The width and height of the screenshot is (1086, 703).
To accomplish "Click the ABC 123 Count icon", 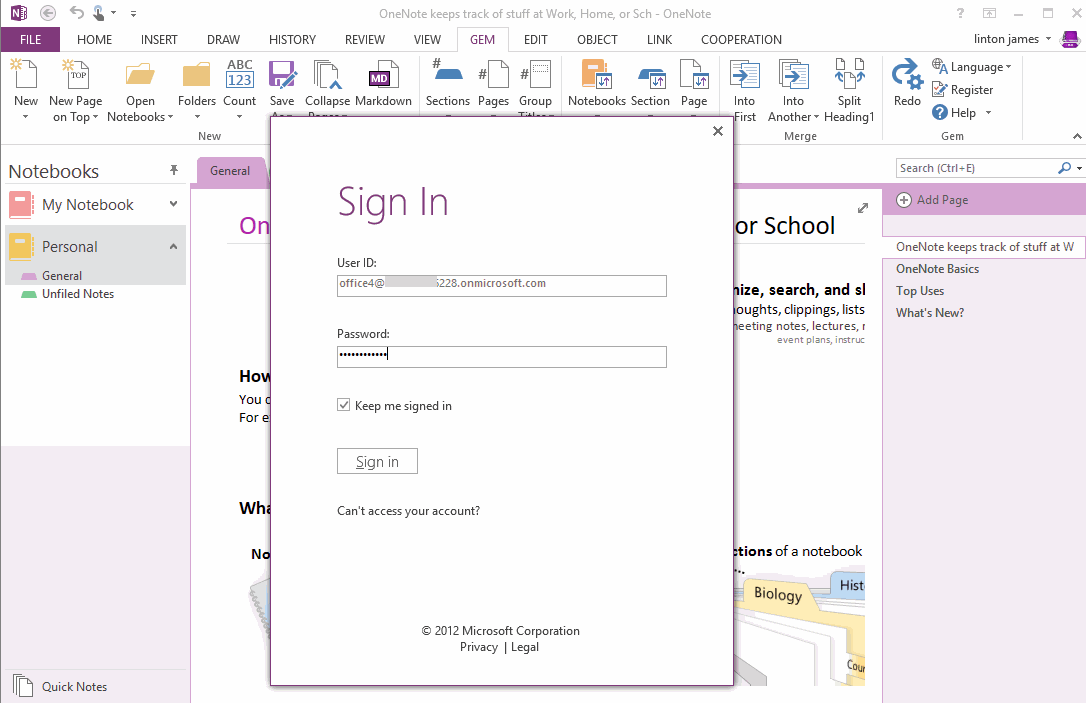I will pyautogui.click(x=240, y=74).
